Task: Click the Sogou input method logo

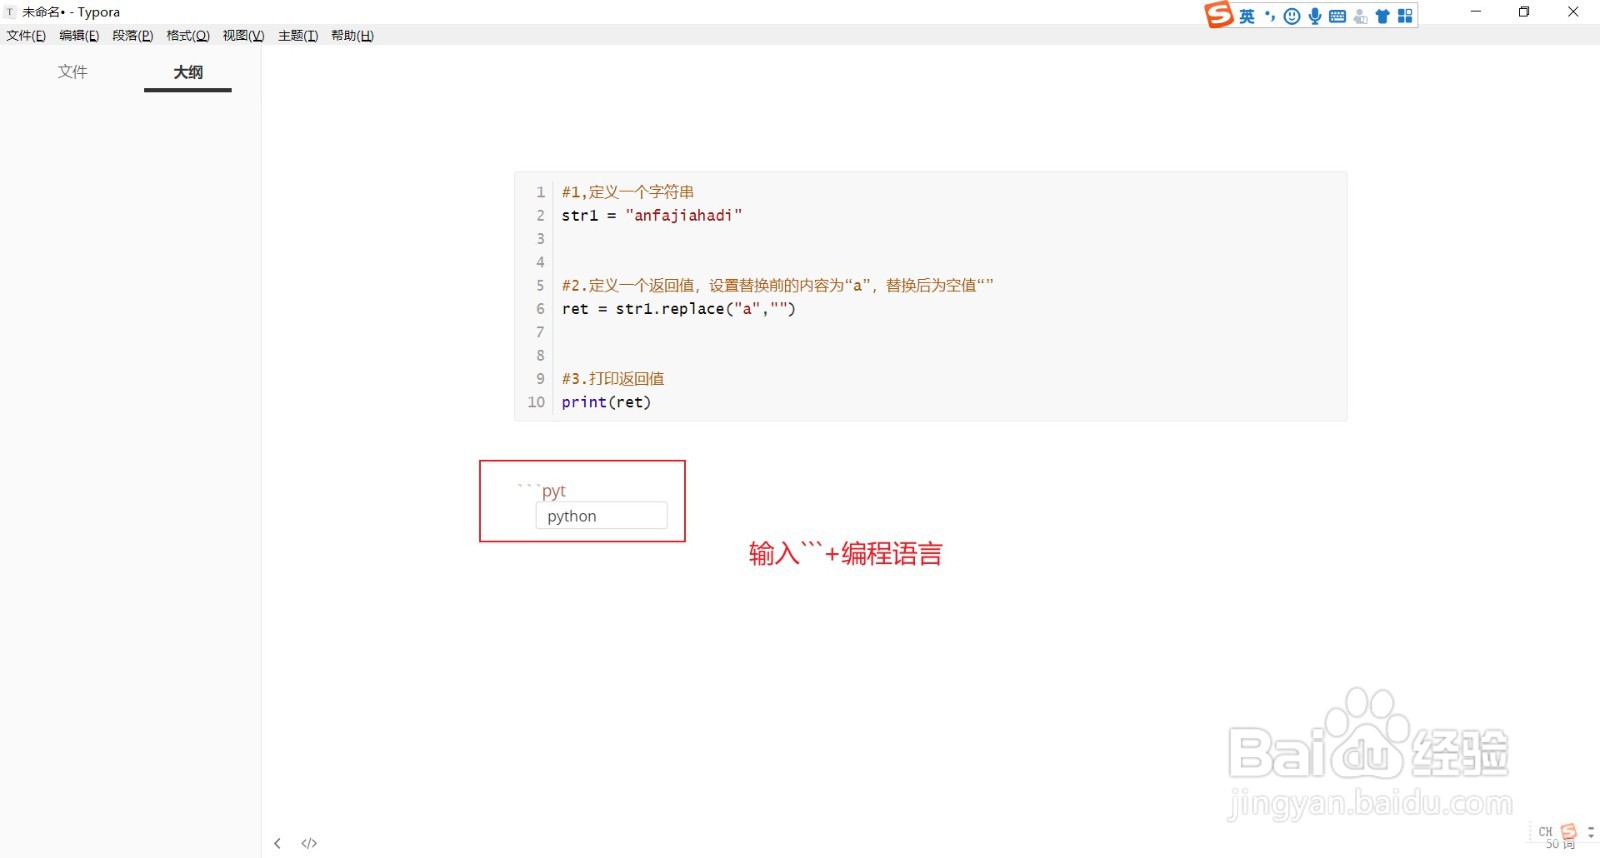Action: (x=1219, y=15)
